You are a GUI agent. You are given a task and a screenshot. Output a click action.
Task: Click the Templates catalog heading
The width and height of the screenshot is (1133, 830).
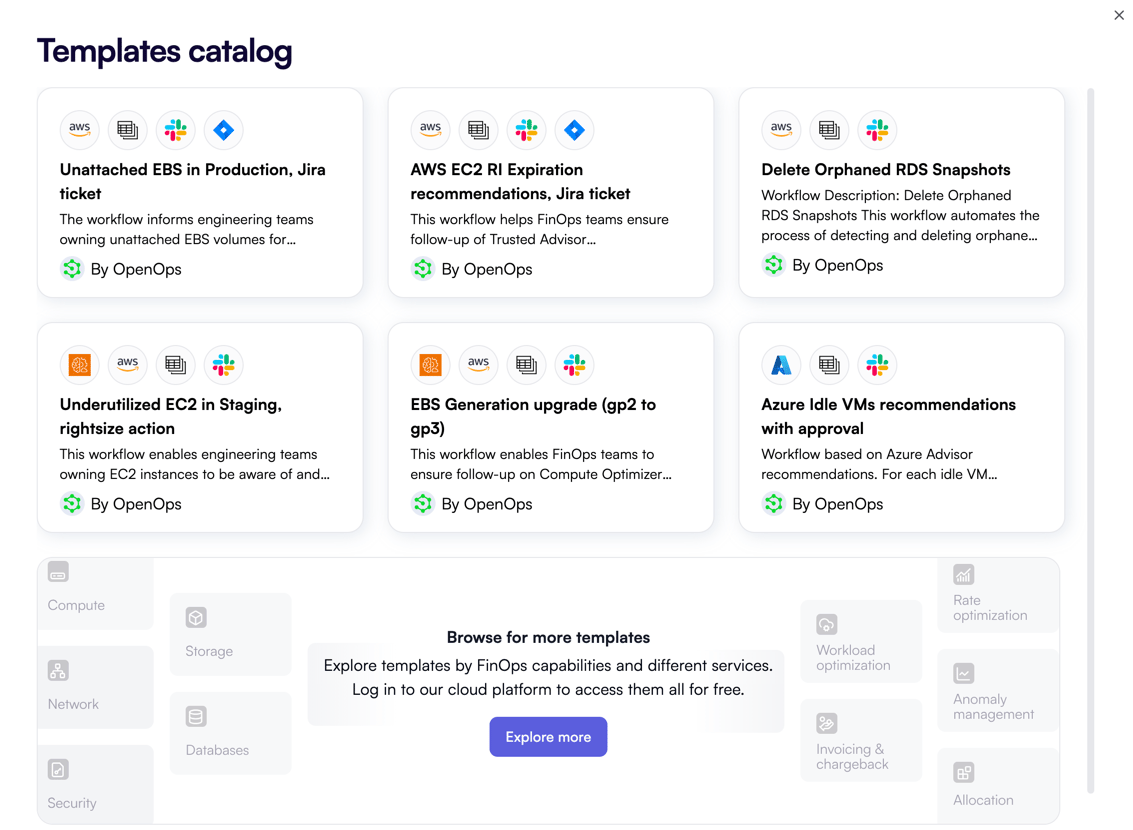165,51
